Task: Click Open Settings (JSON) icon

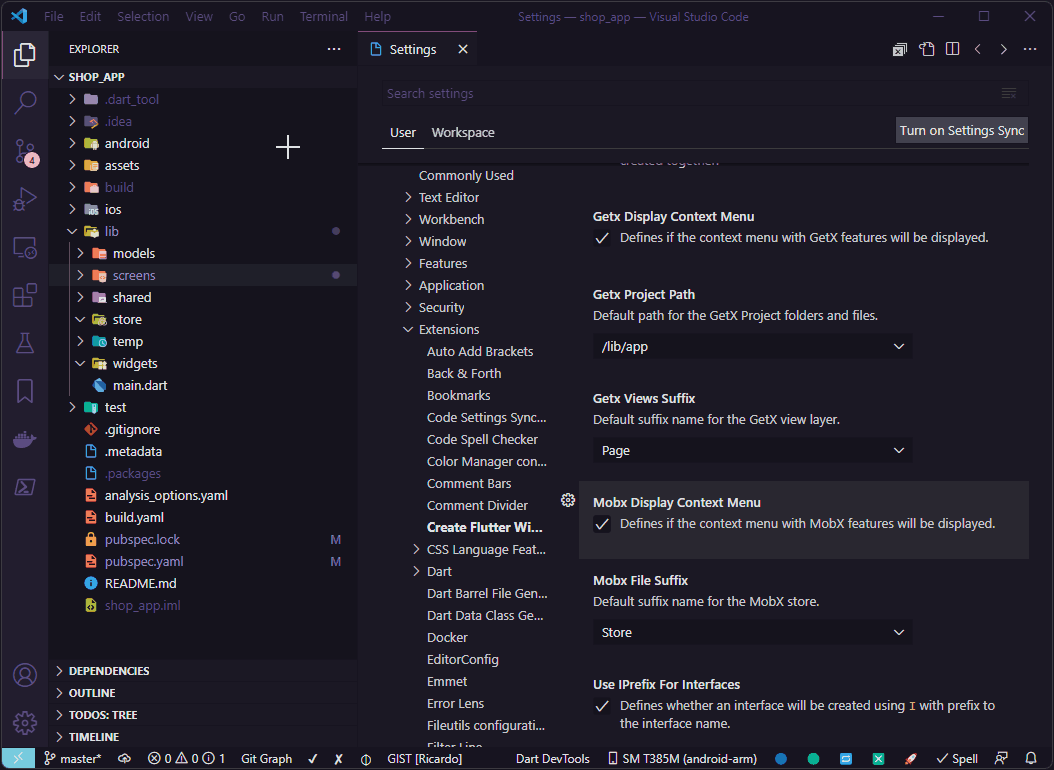Action: tap(927, 49)
